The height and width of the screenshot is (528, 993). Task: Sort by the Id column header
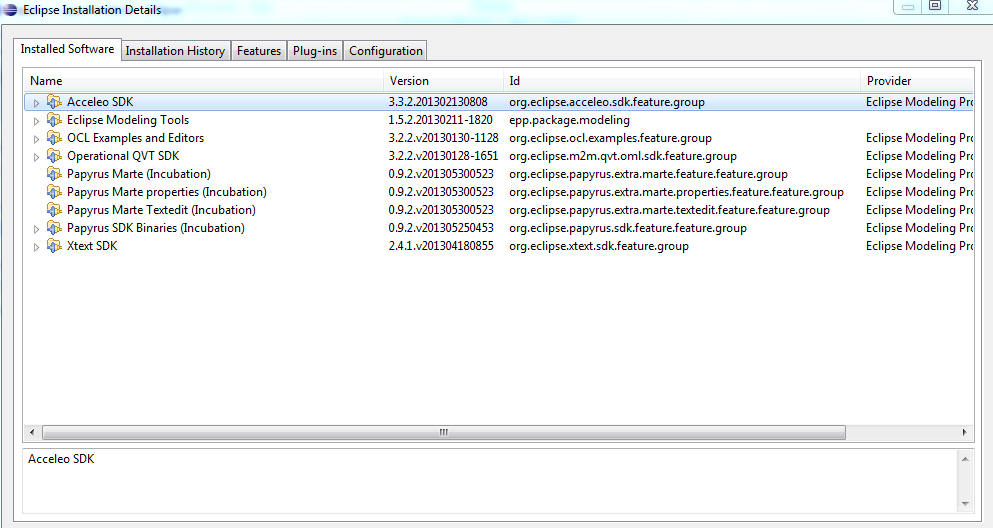tap(681, 81)
